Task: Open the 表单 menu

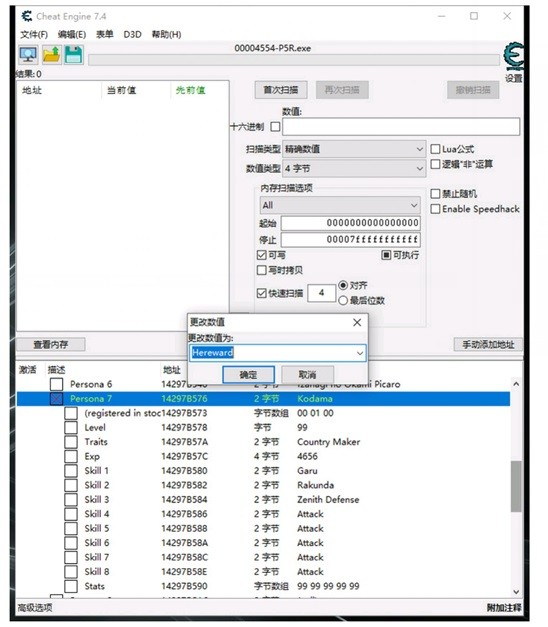Action: point(104,34)
